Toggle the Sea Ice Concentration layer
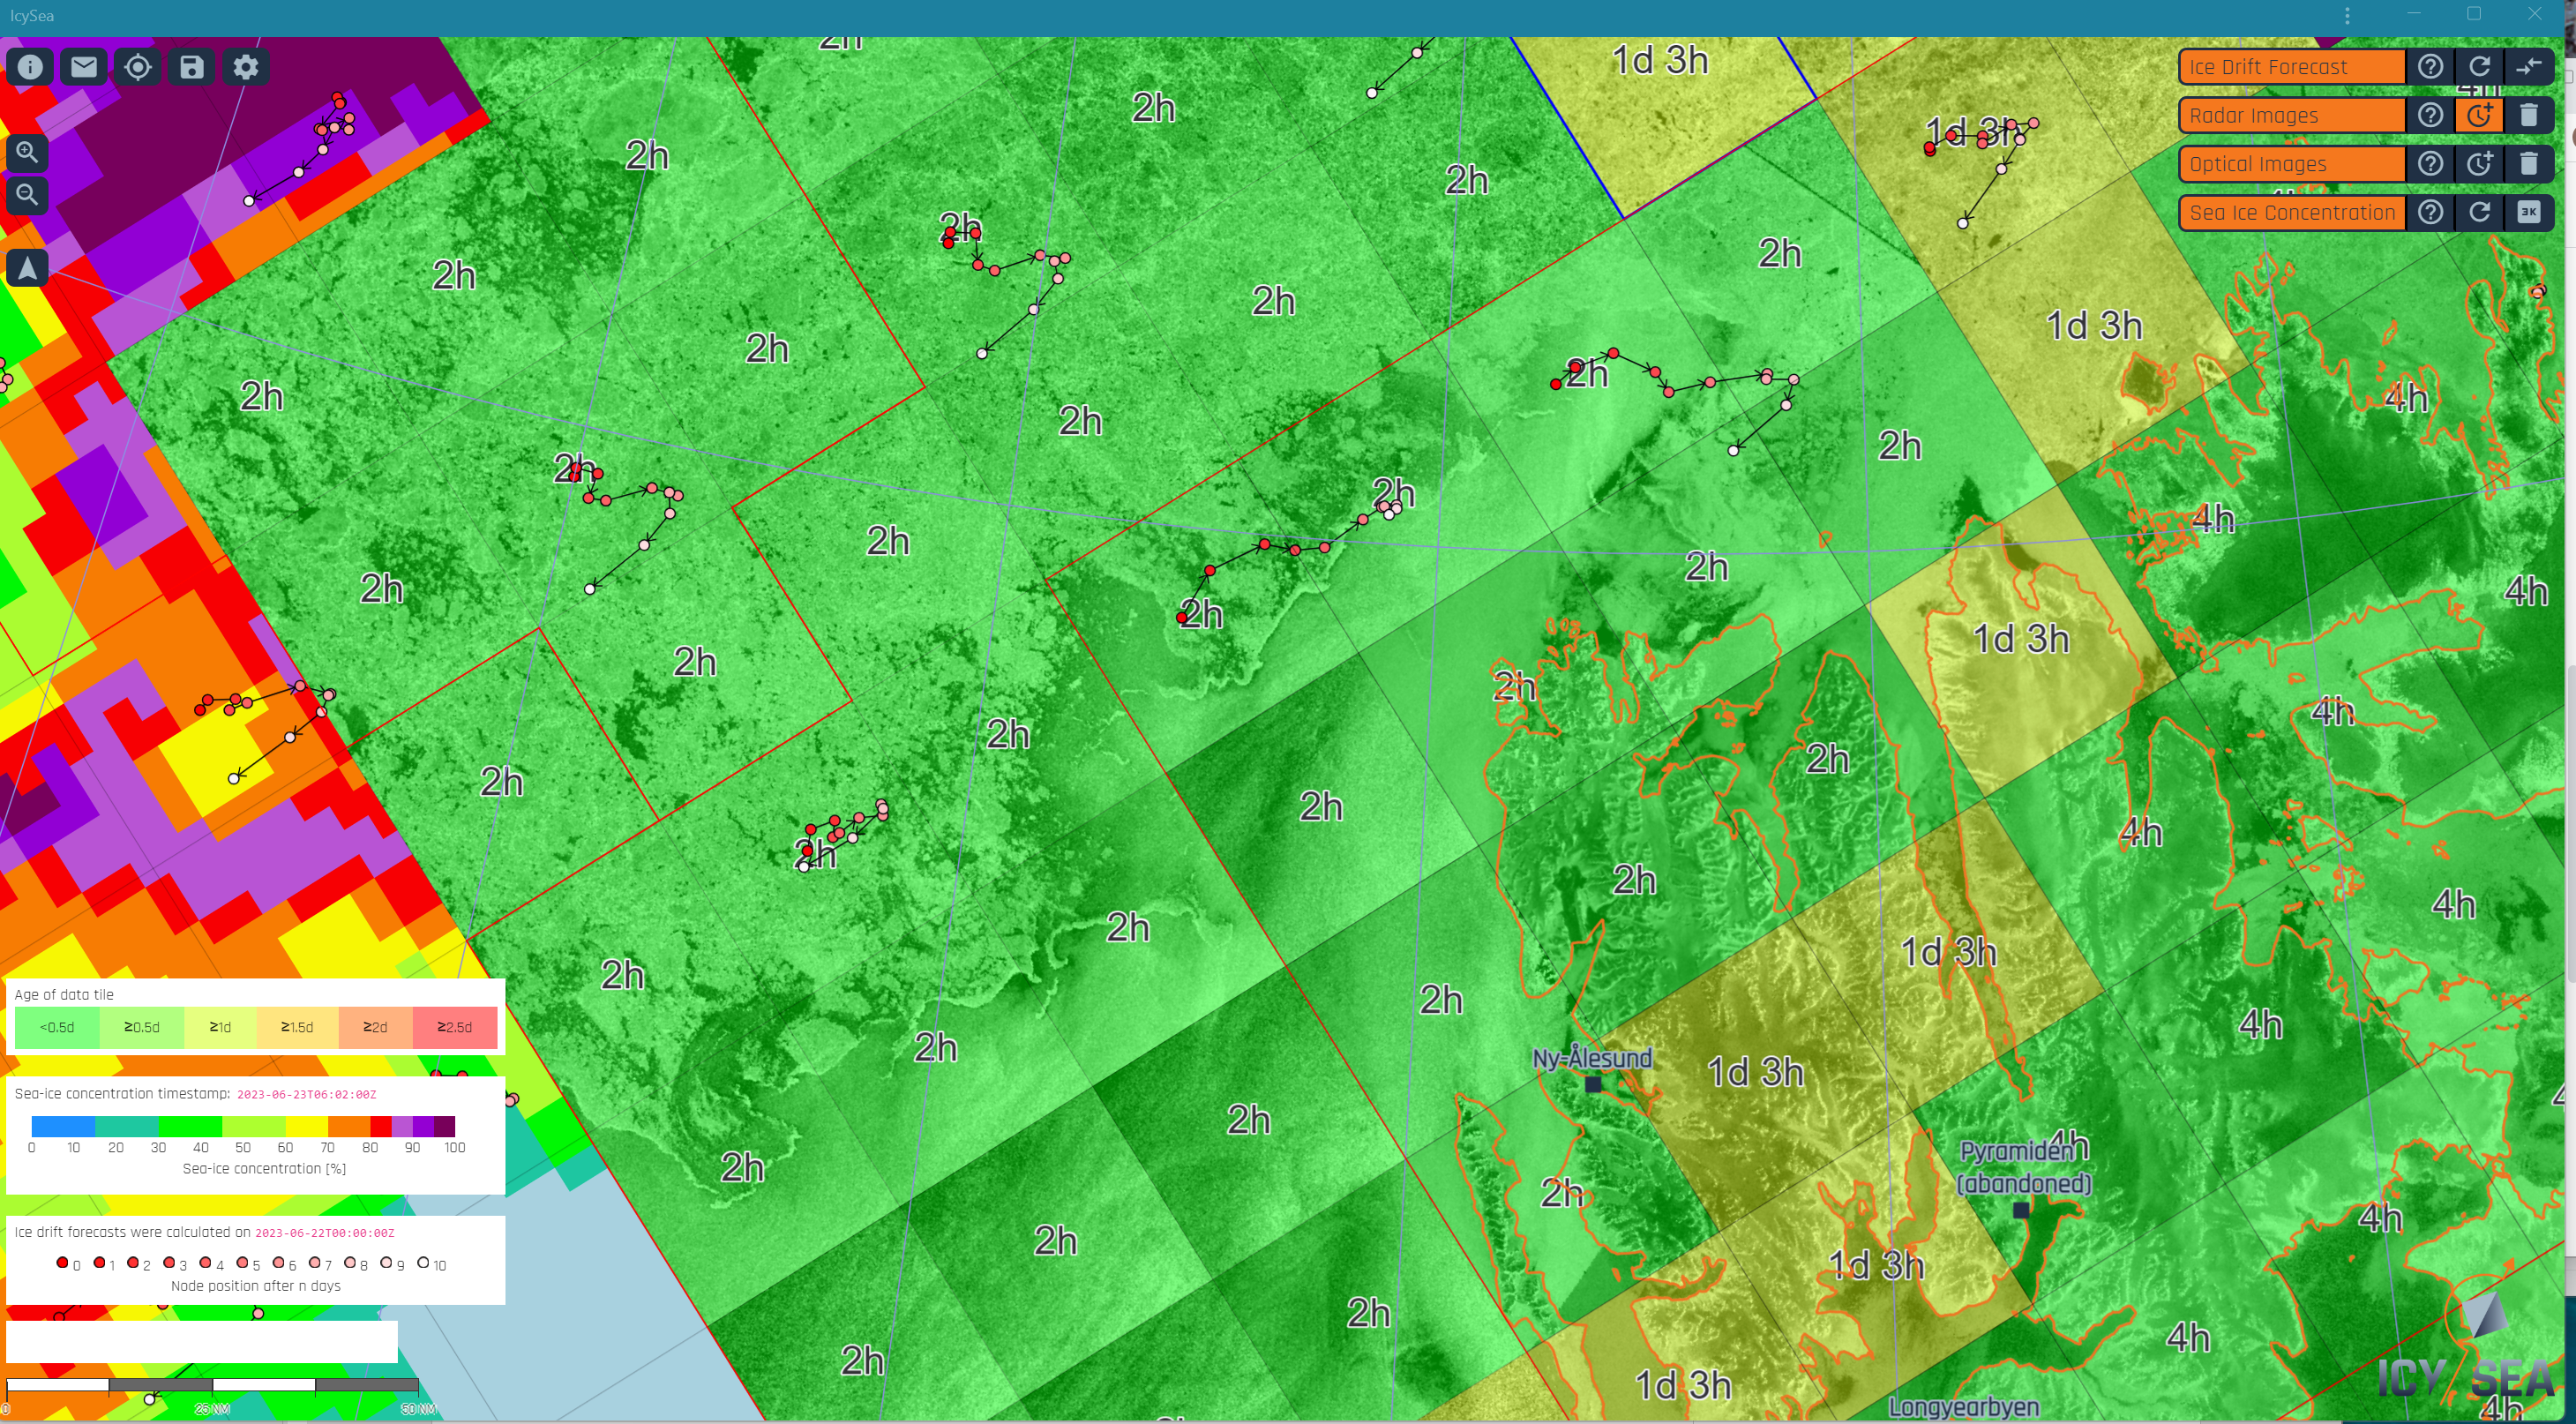Image resolution: width=2576 pixels, height=1424 pixels. click(x=2292, y=212)
